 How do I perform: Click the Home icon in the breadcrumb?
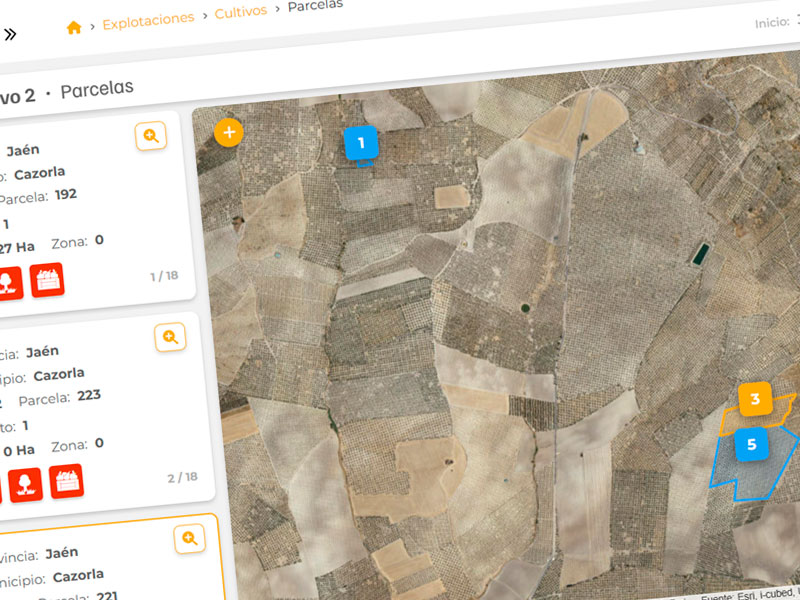point(73,27)
